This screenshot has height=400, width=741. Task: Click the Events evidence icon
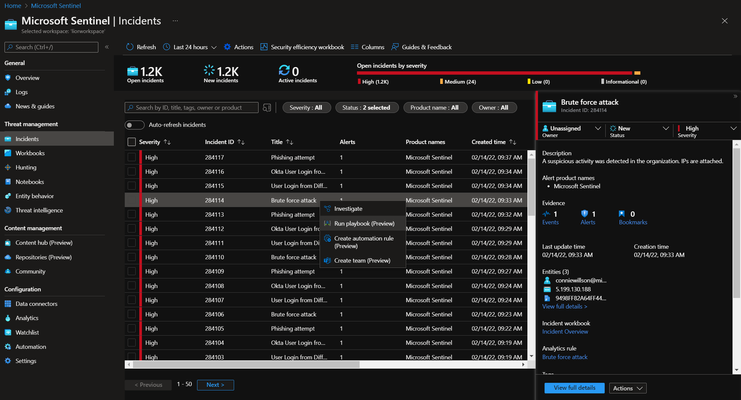tap(546, 214)
